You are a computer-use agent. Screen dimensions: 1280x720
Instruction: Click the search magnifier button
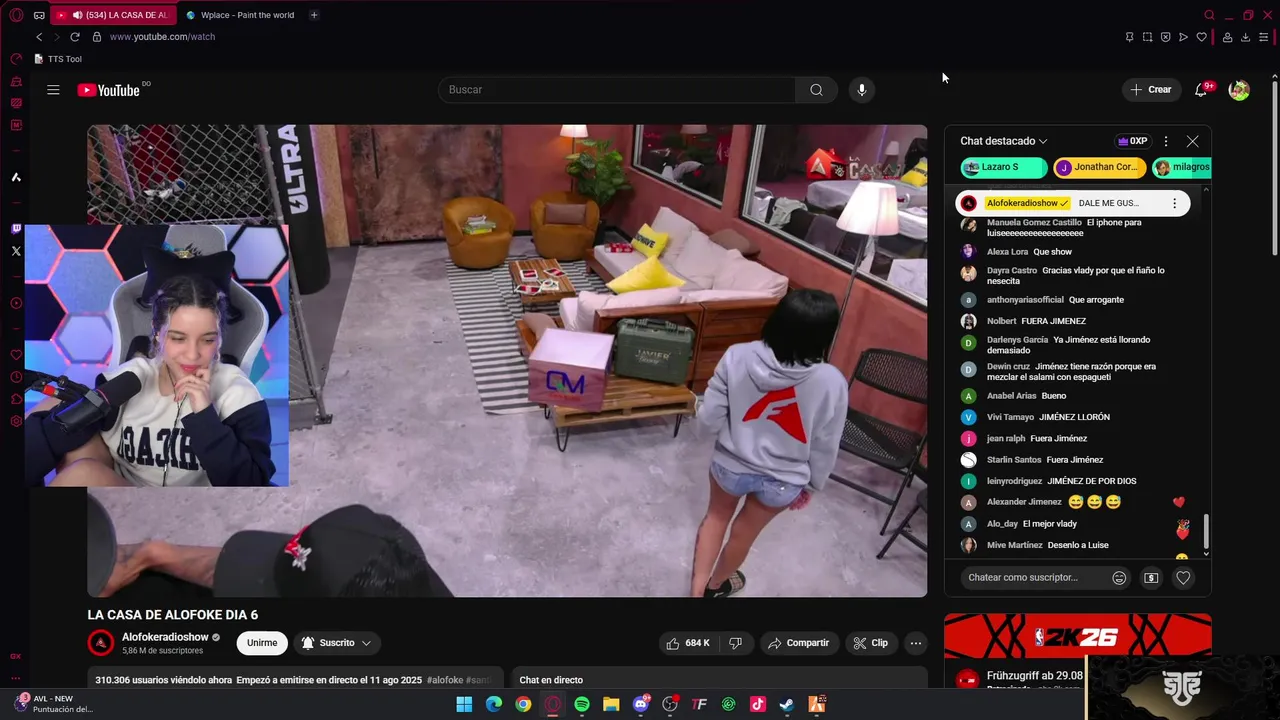[816, 90]
